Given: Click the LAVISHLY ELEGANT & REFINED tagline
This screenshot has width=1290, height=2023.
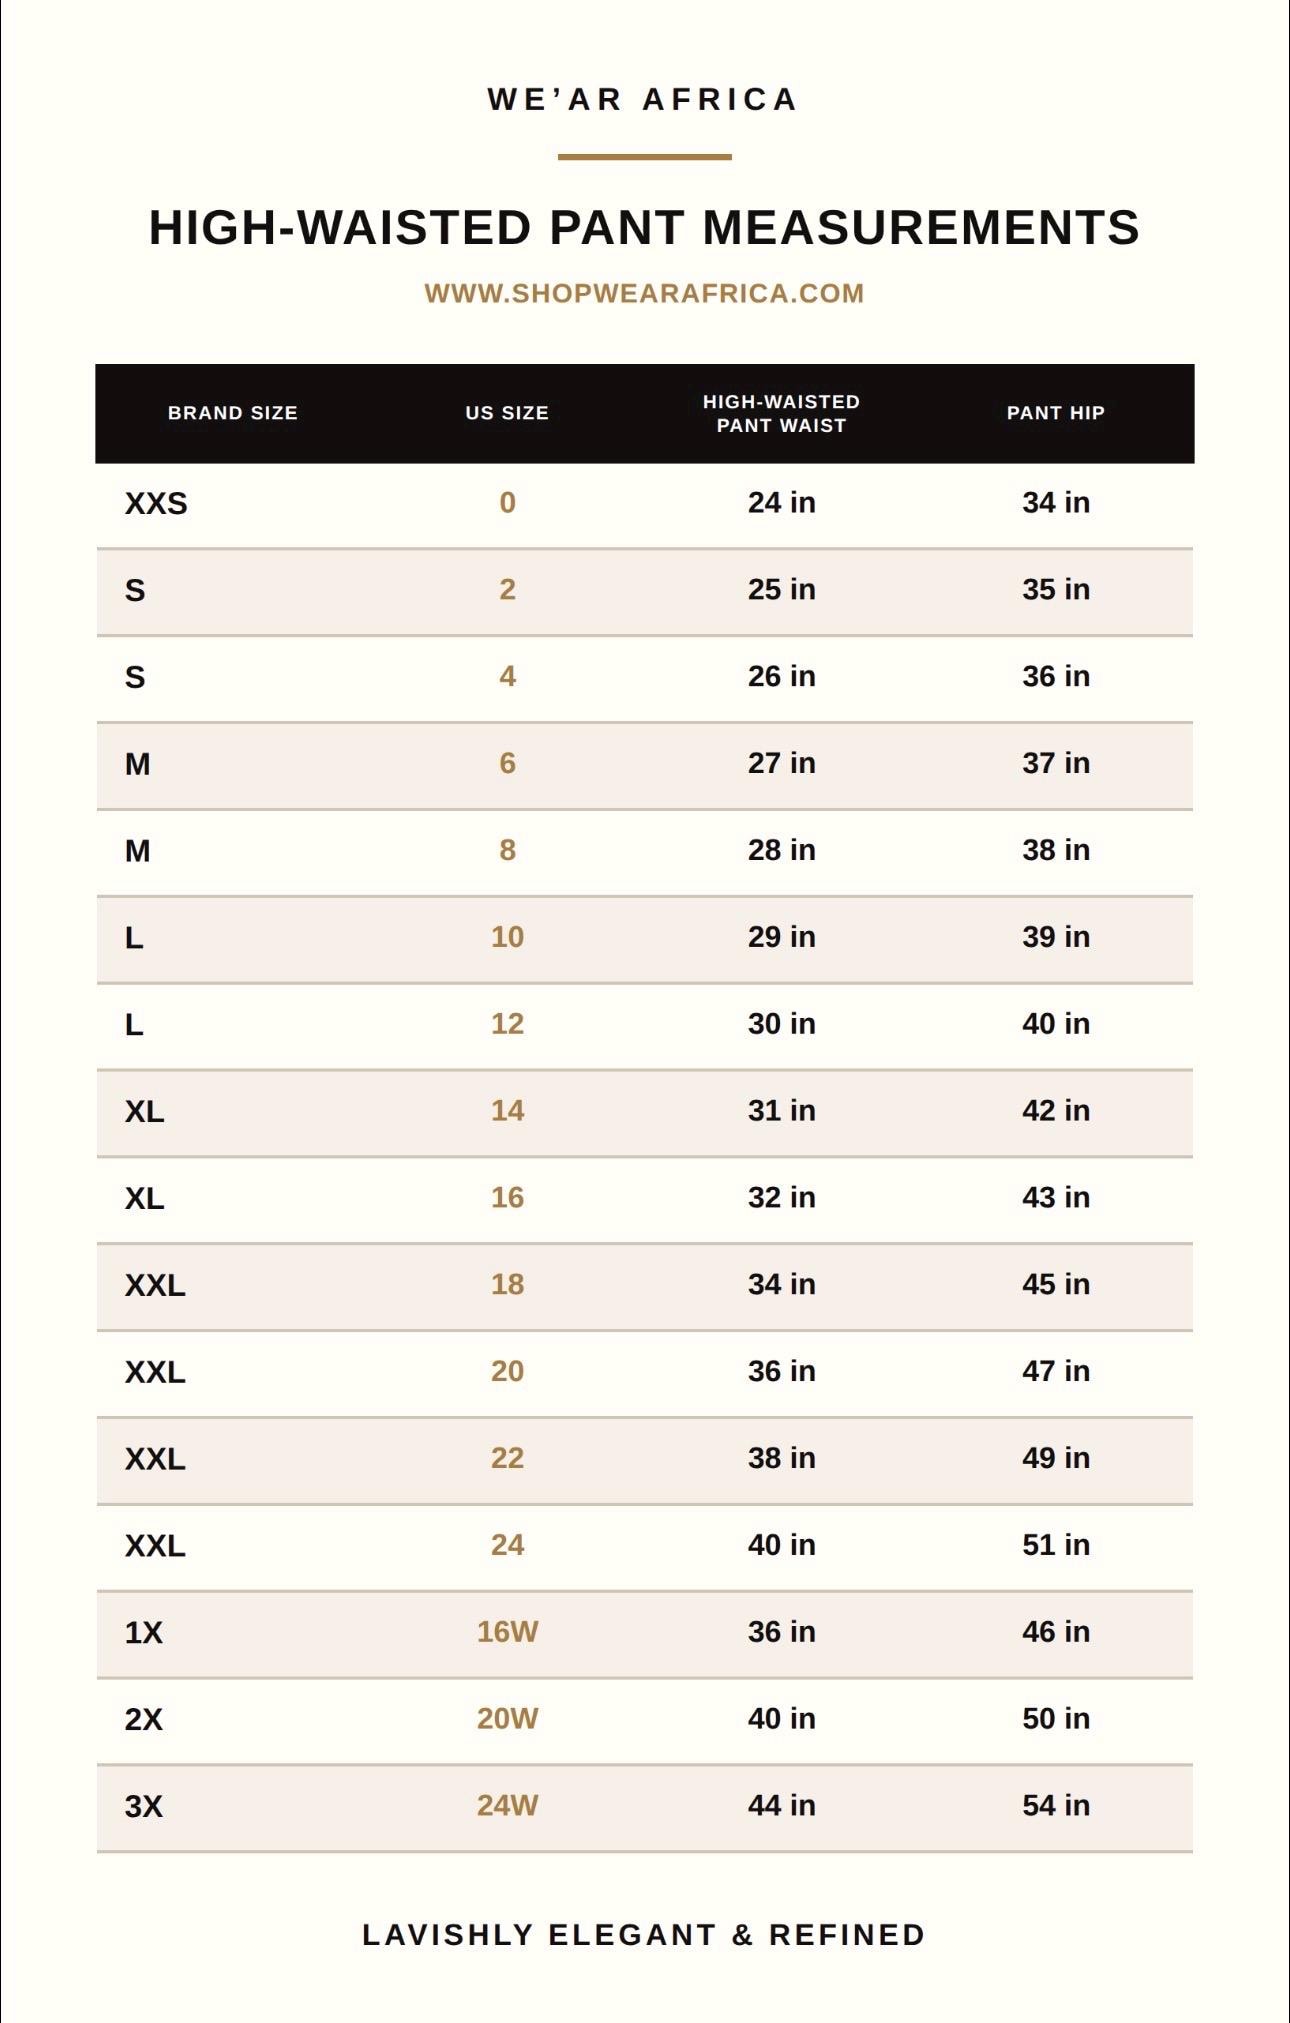Looking at the screenshot, I should tap(644, 1935).
